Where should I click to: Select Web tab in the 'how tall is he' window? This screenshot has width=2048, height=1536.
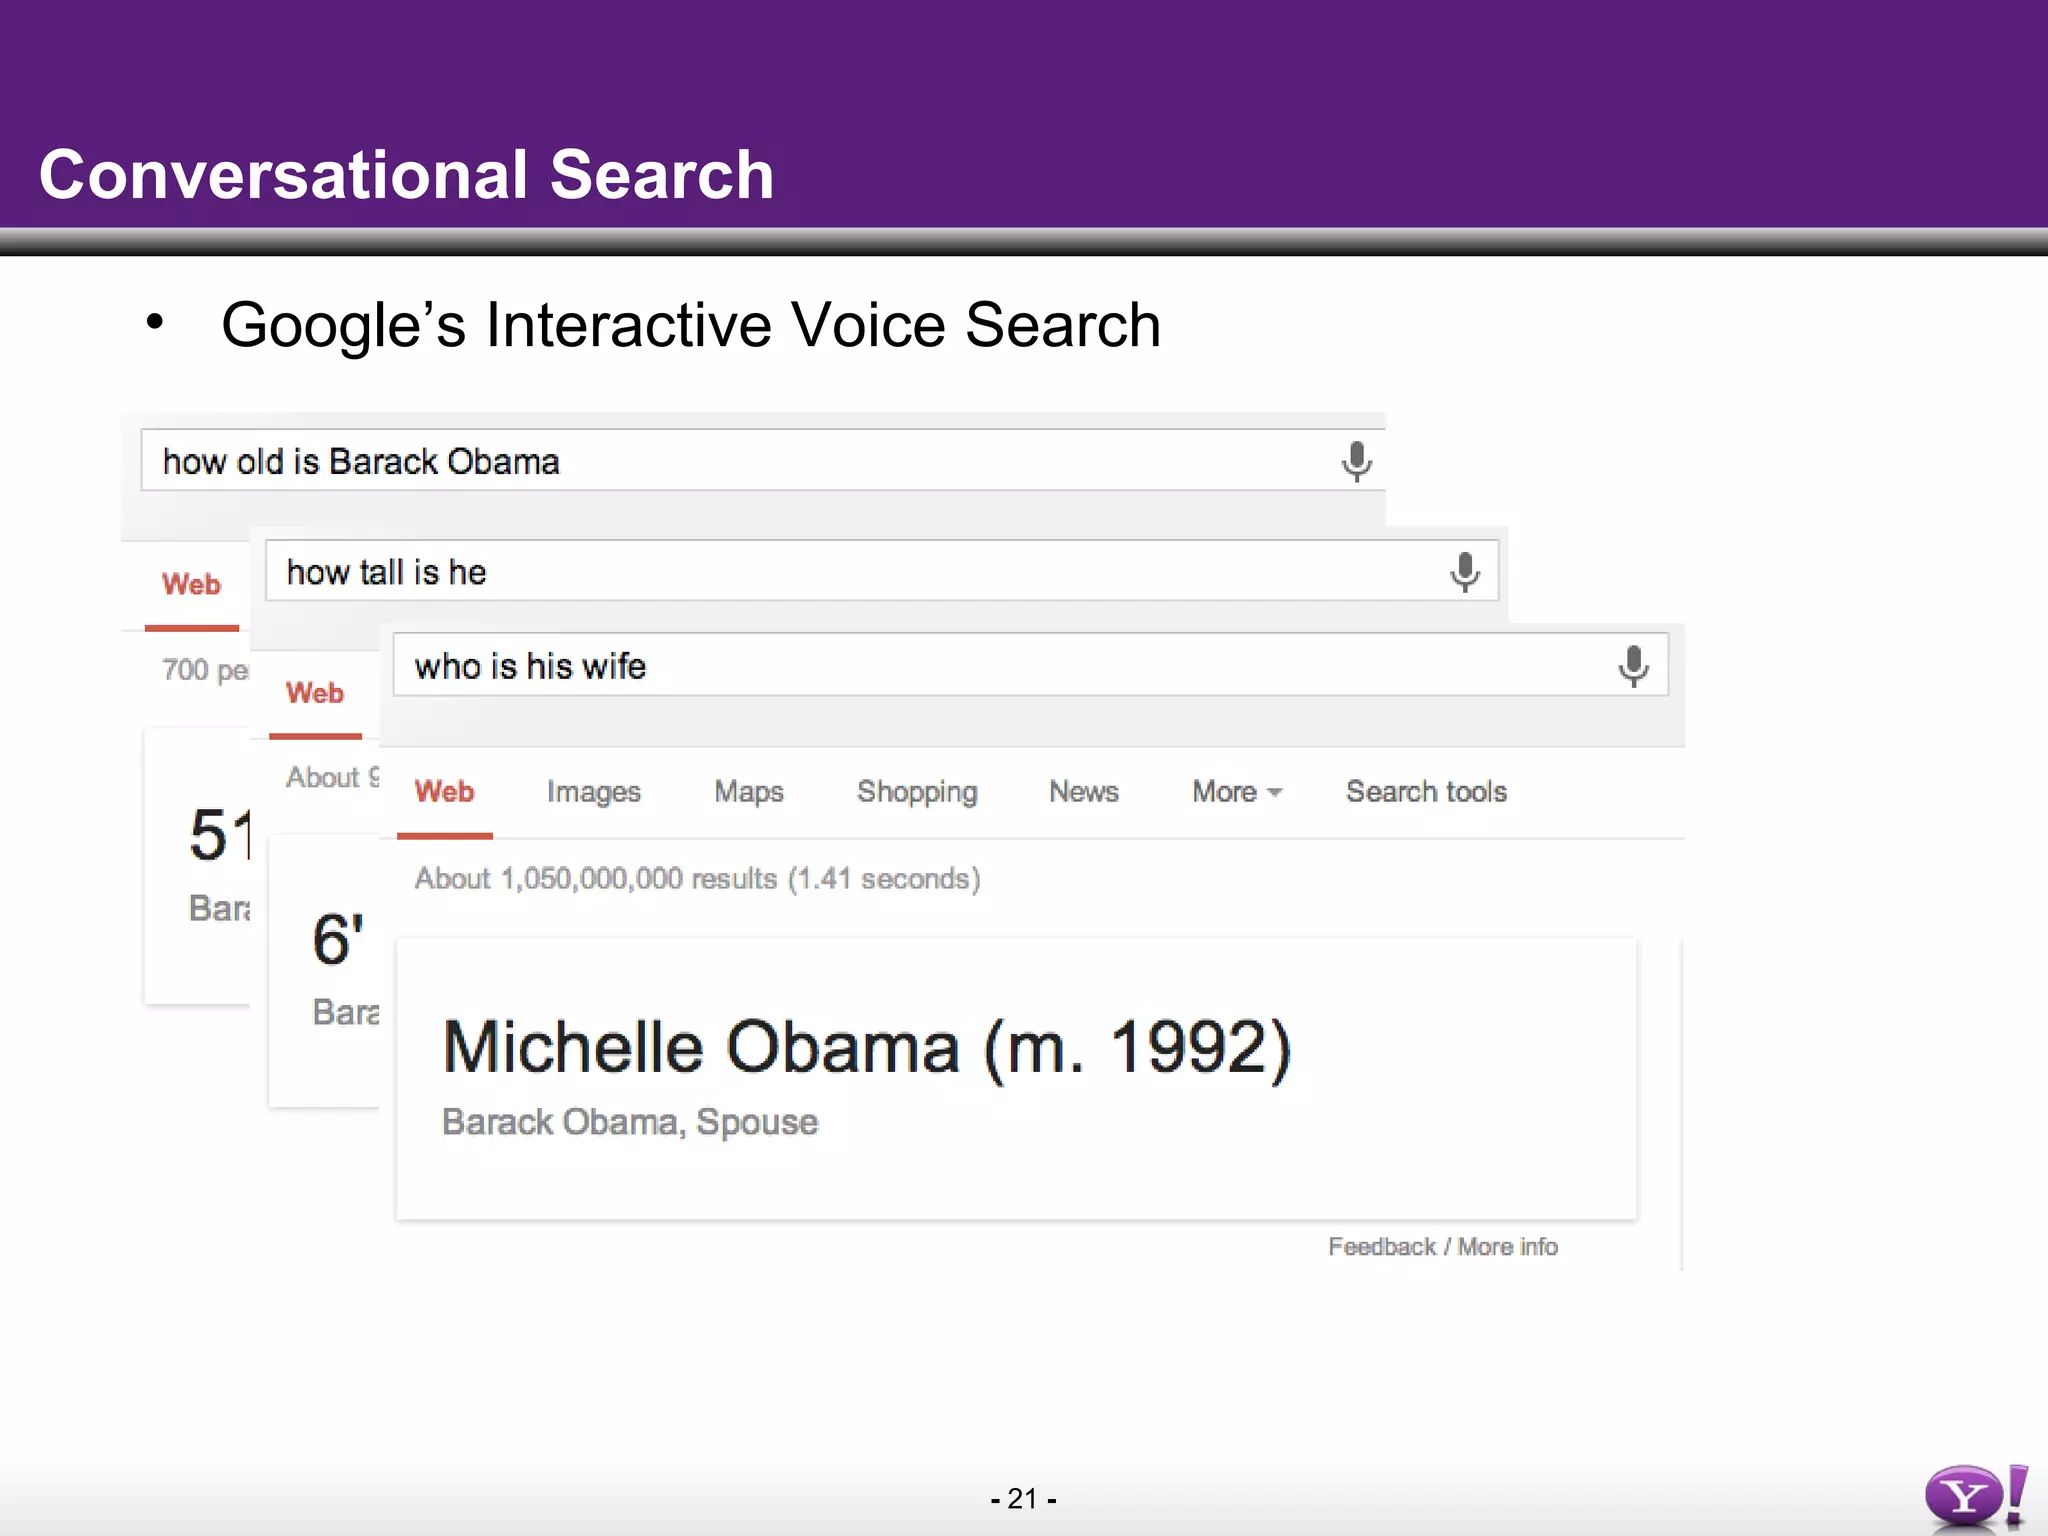tap(314, 693)
